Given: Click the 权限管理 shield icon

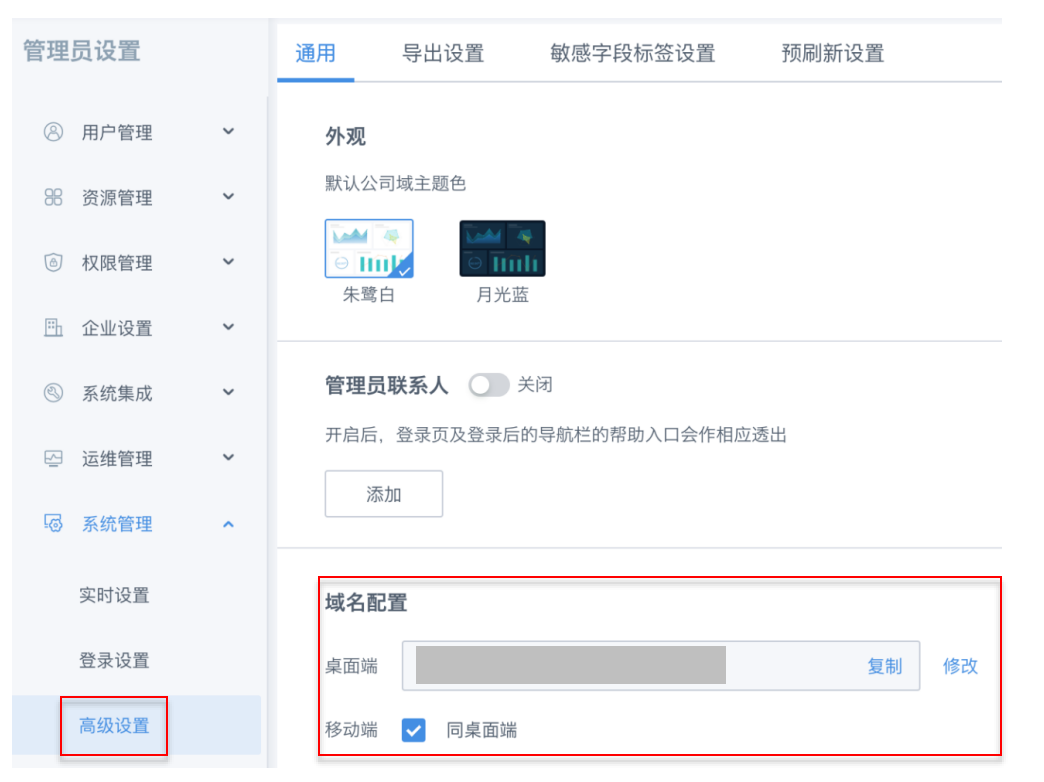Looking at the screenshot, I should [x=54, y=263].
